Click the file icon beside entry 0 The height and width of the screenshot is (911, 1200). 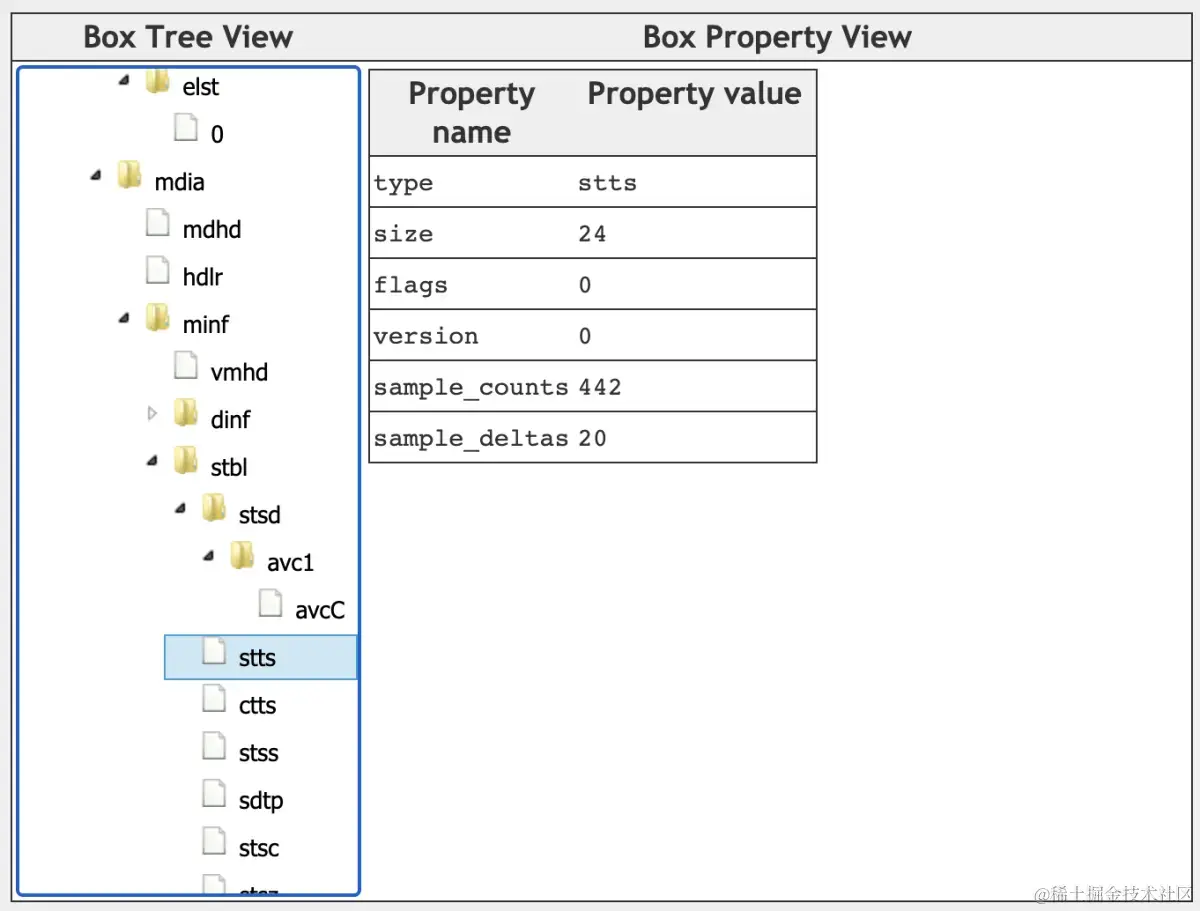[186, 130]
